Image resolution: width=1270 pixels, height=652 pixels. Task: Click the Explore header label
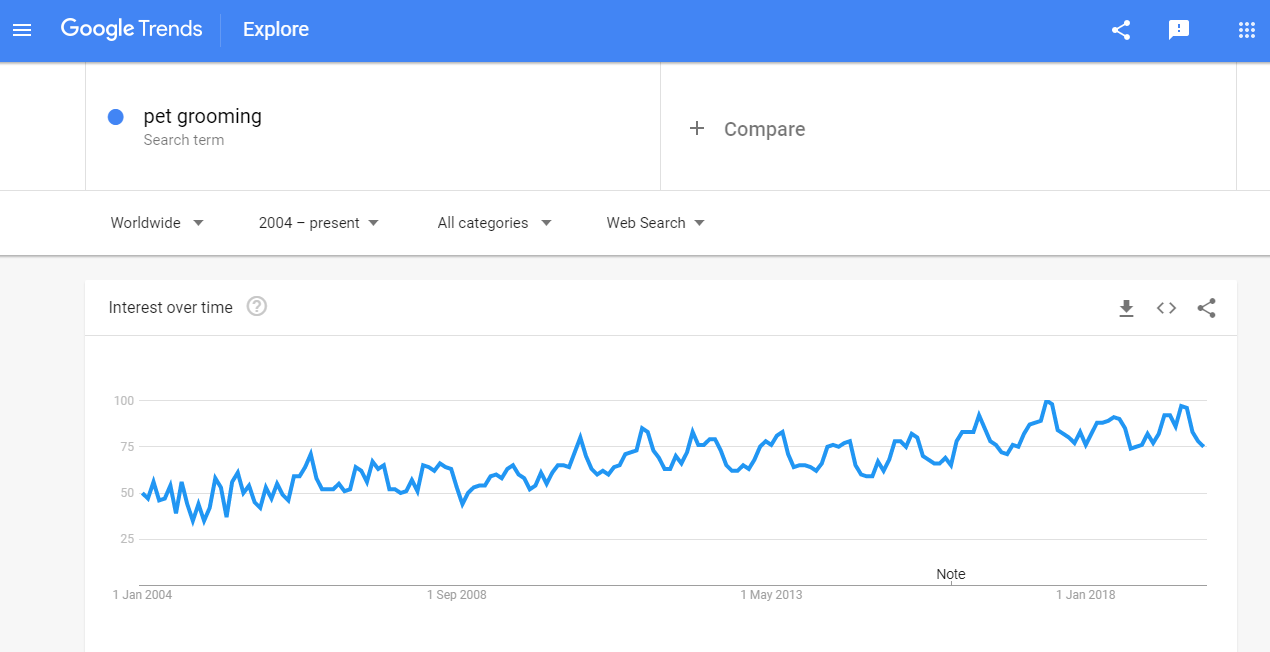(x=276, y=29)
